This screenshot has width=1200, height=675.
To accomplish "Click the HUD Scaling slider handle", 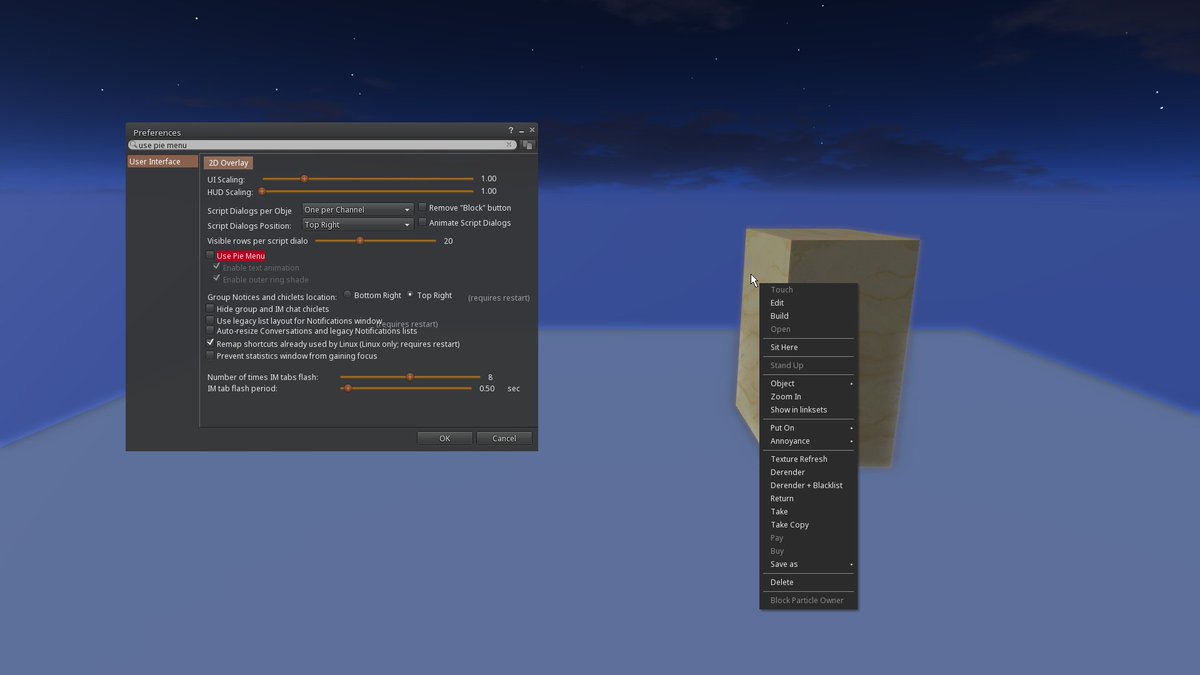I will click(262, 191).
